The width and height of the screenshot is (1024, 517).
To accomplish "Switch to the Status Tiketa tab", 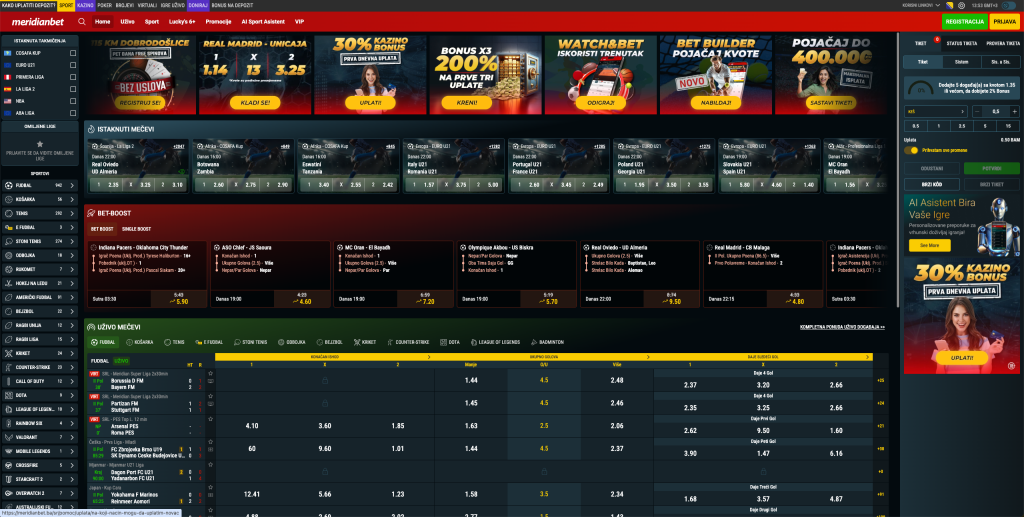I will [x=961, y=43].
